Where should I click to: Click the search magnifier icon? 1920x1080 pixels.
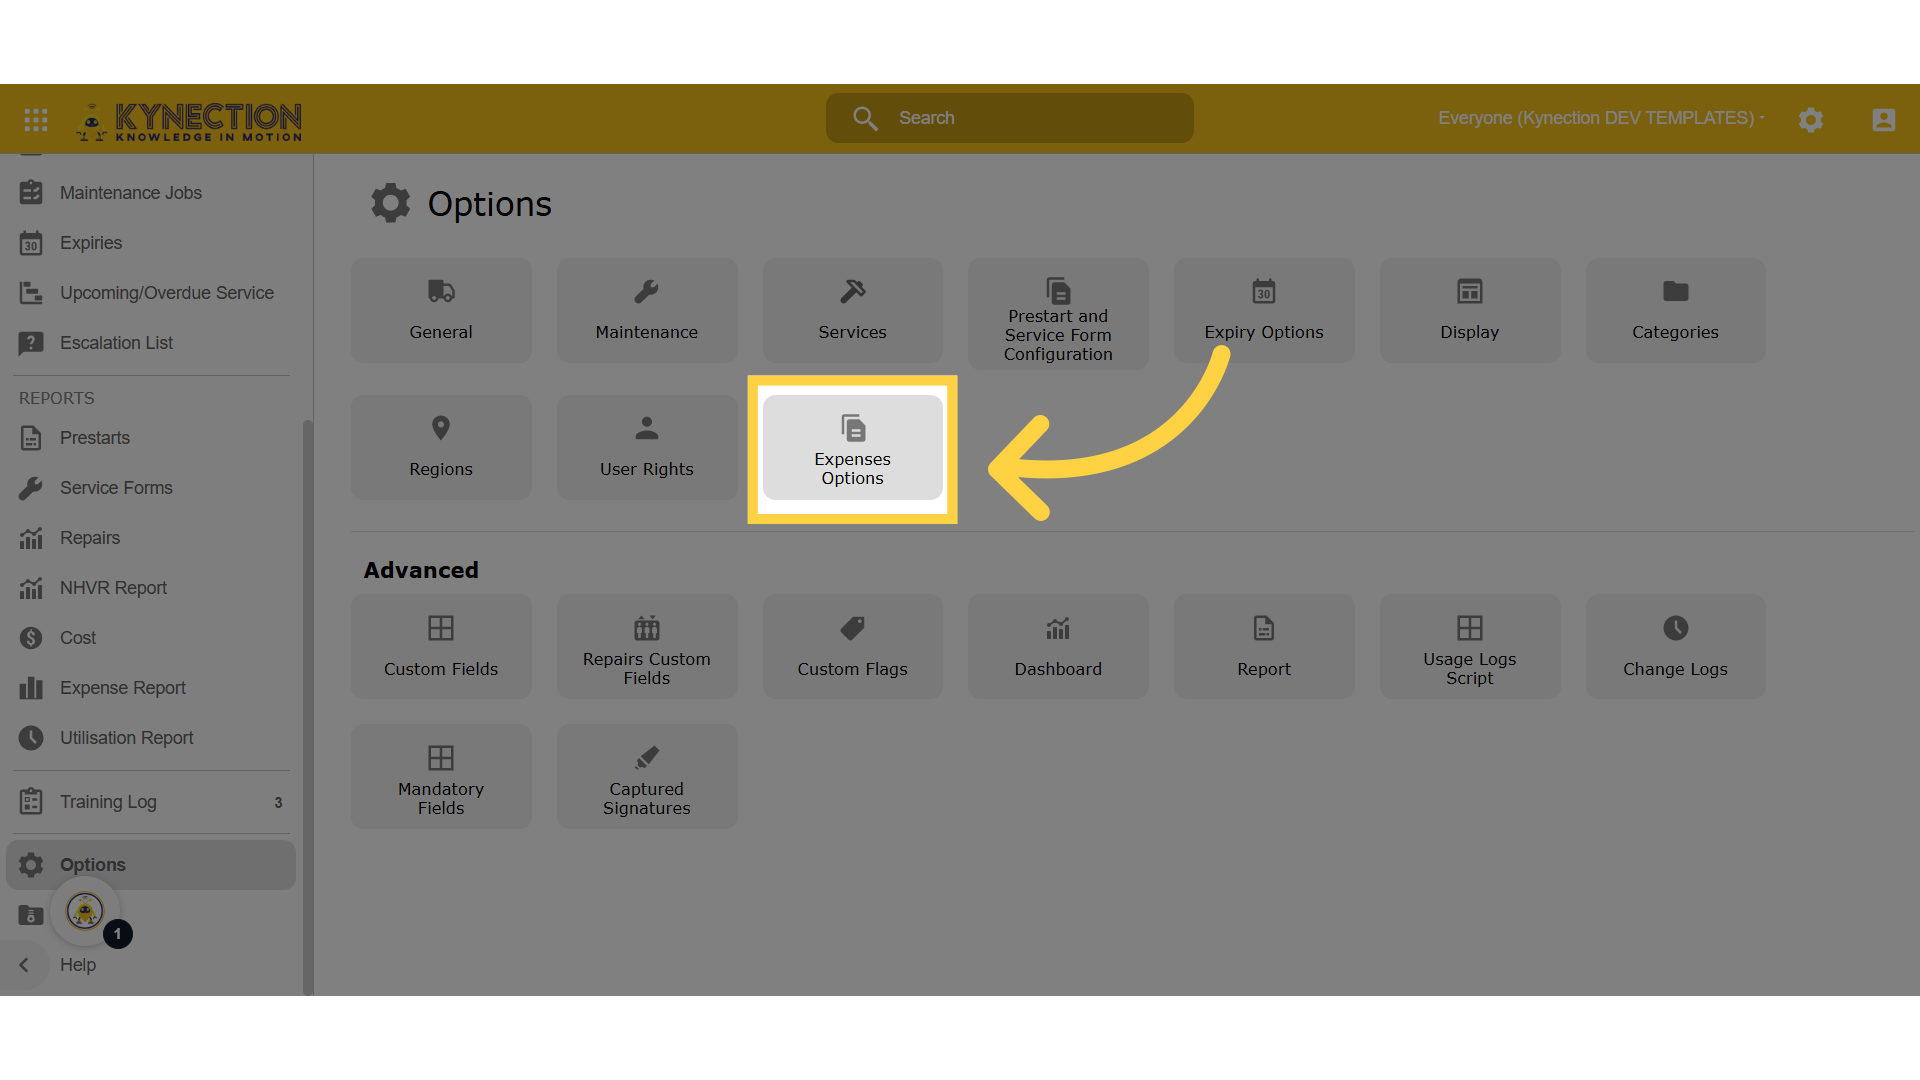point(865,118)
